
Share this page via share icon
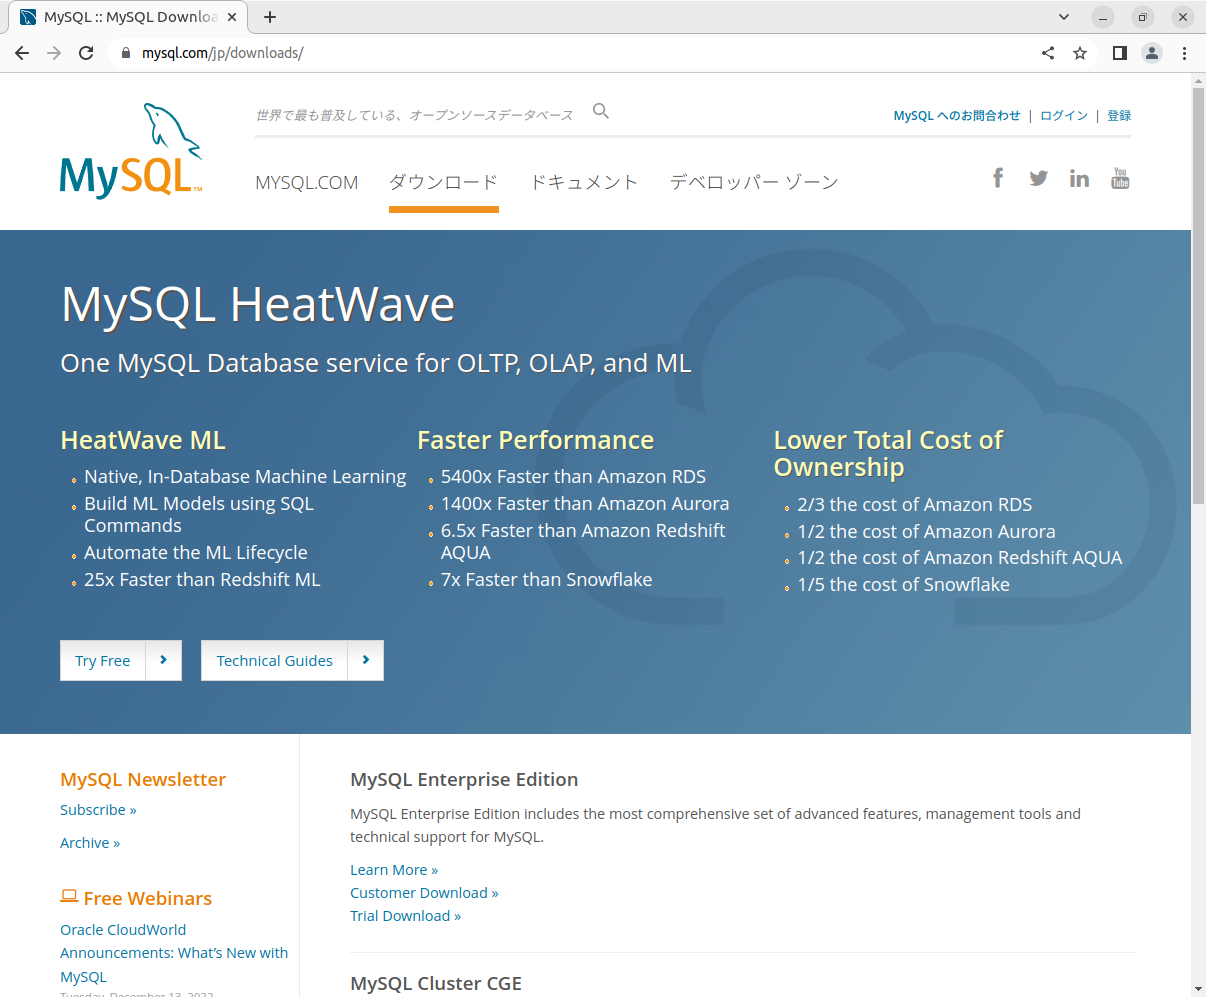1048,53
